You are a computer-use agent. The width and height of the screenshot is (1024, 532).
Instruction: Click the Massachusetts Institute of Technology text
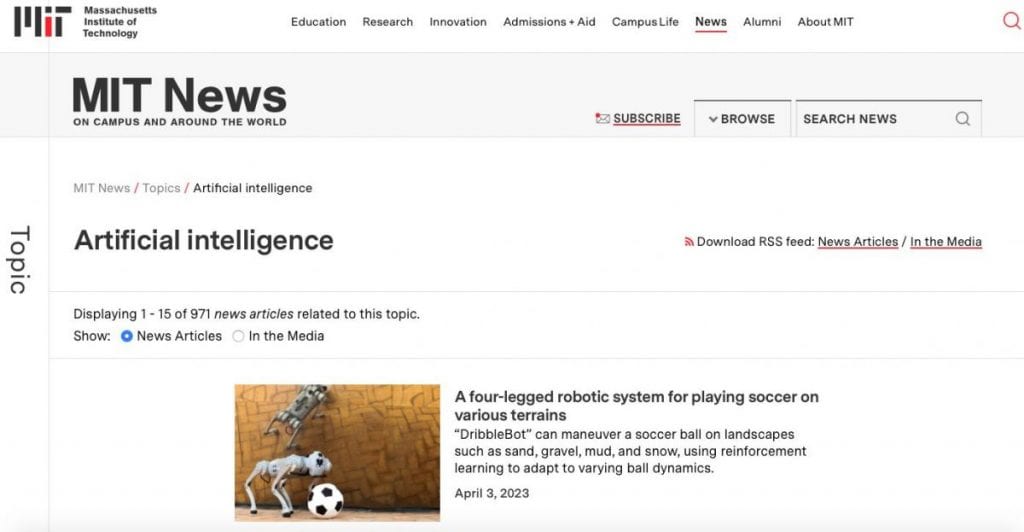pyautogui.click(x=120, y=22)
